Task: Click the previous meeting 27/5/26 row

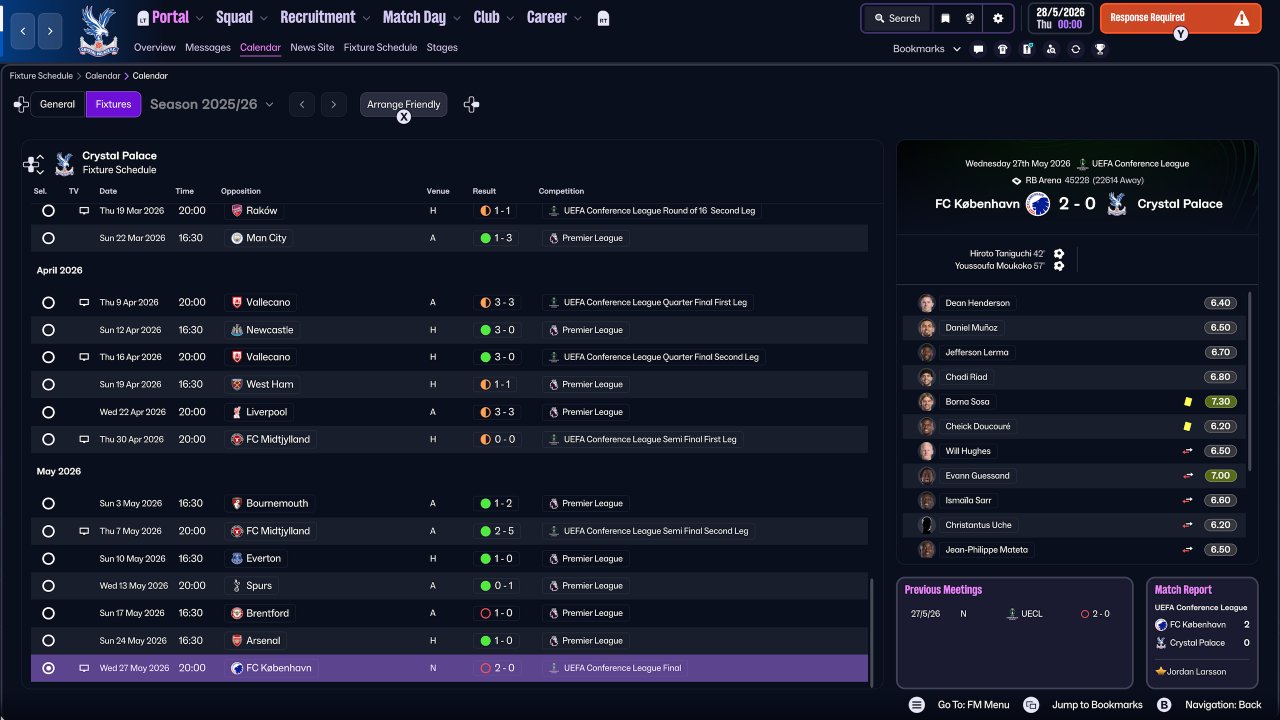Action: pyautogui.click(x=1014, y=614)
